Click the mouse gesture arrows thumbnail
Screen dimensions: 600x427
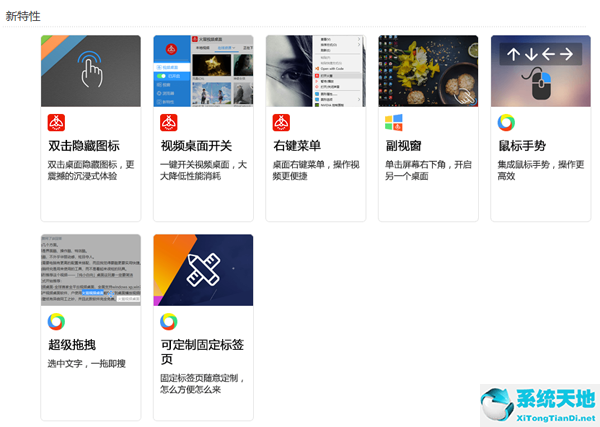[x=540, y=71]
